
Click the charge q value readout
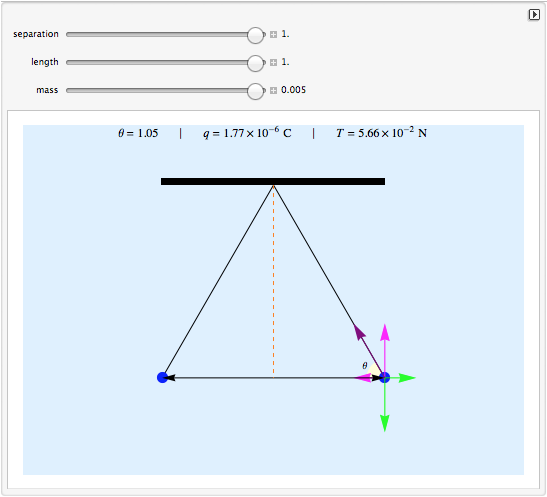[x=247, y=133]
